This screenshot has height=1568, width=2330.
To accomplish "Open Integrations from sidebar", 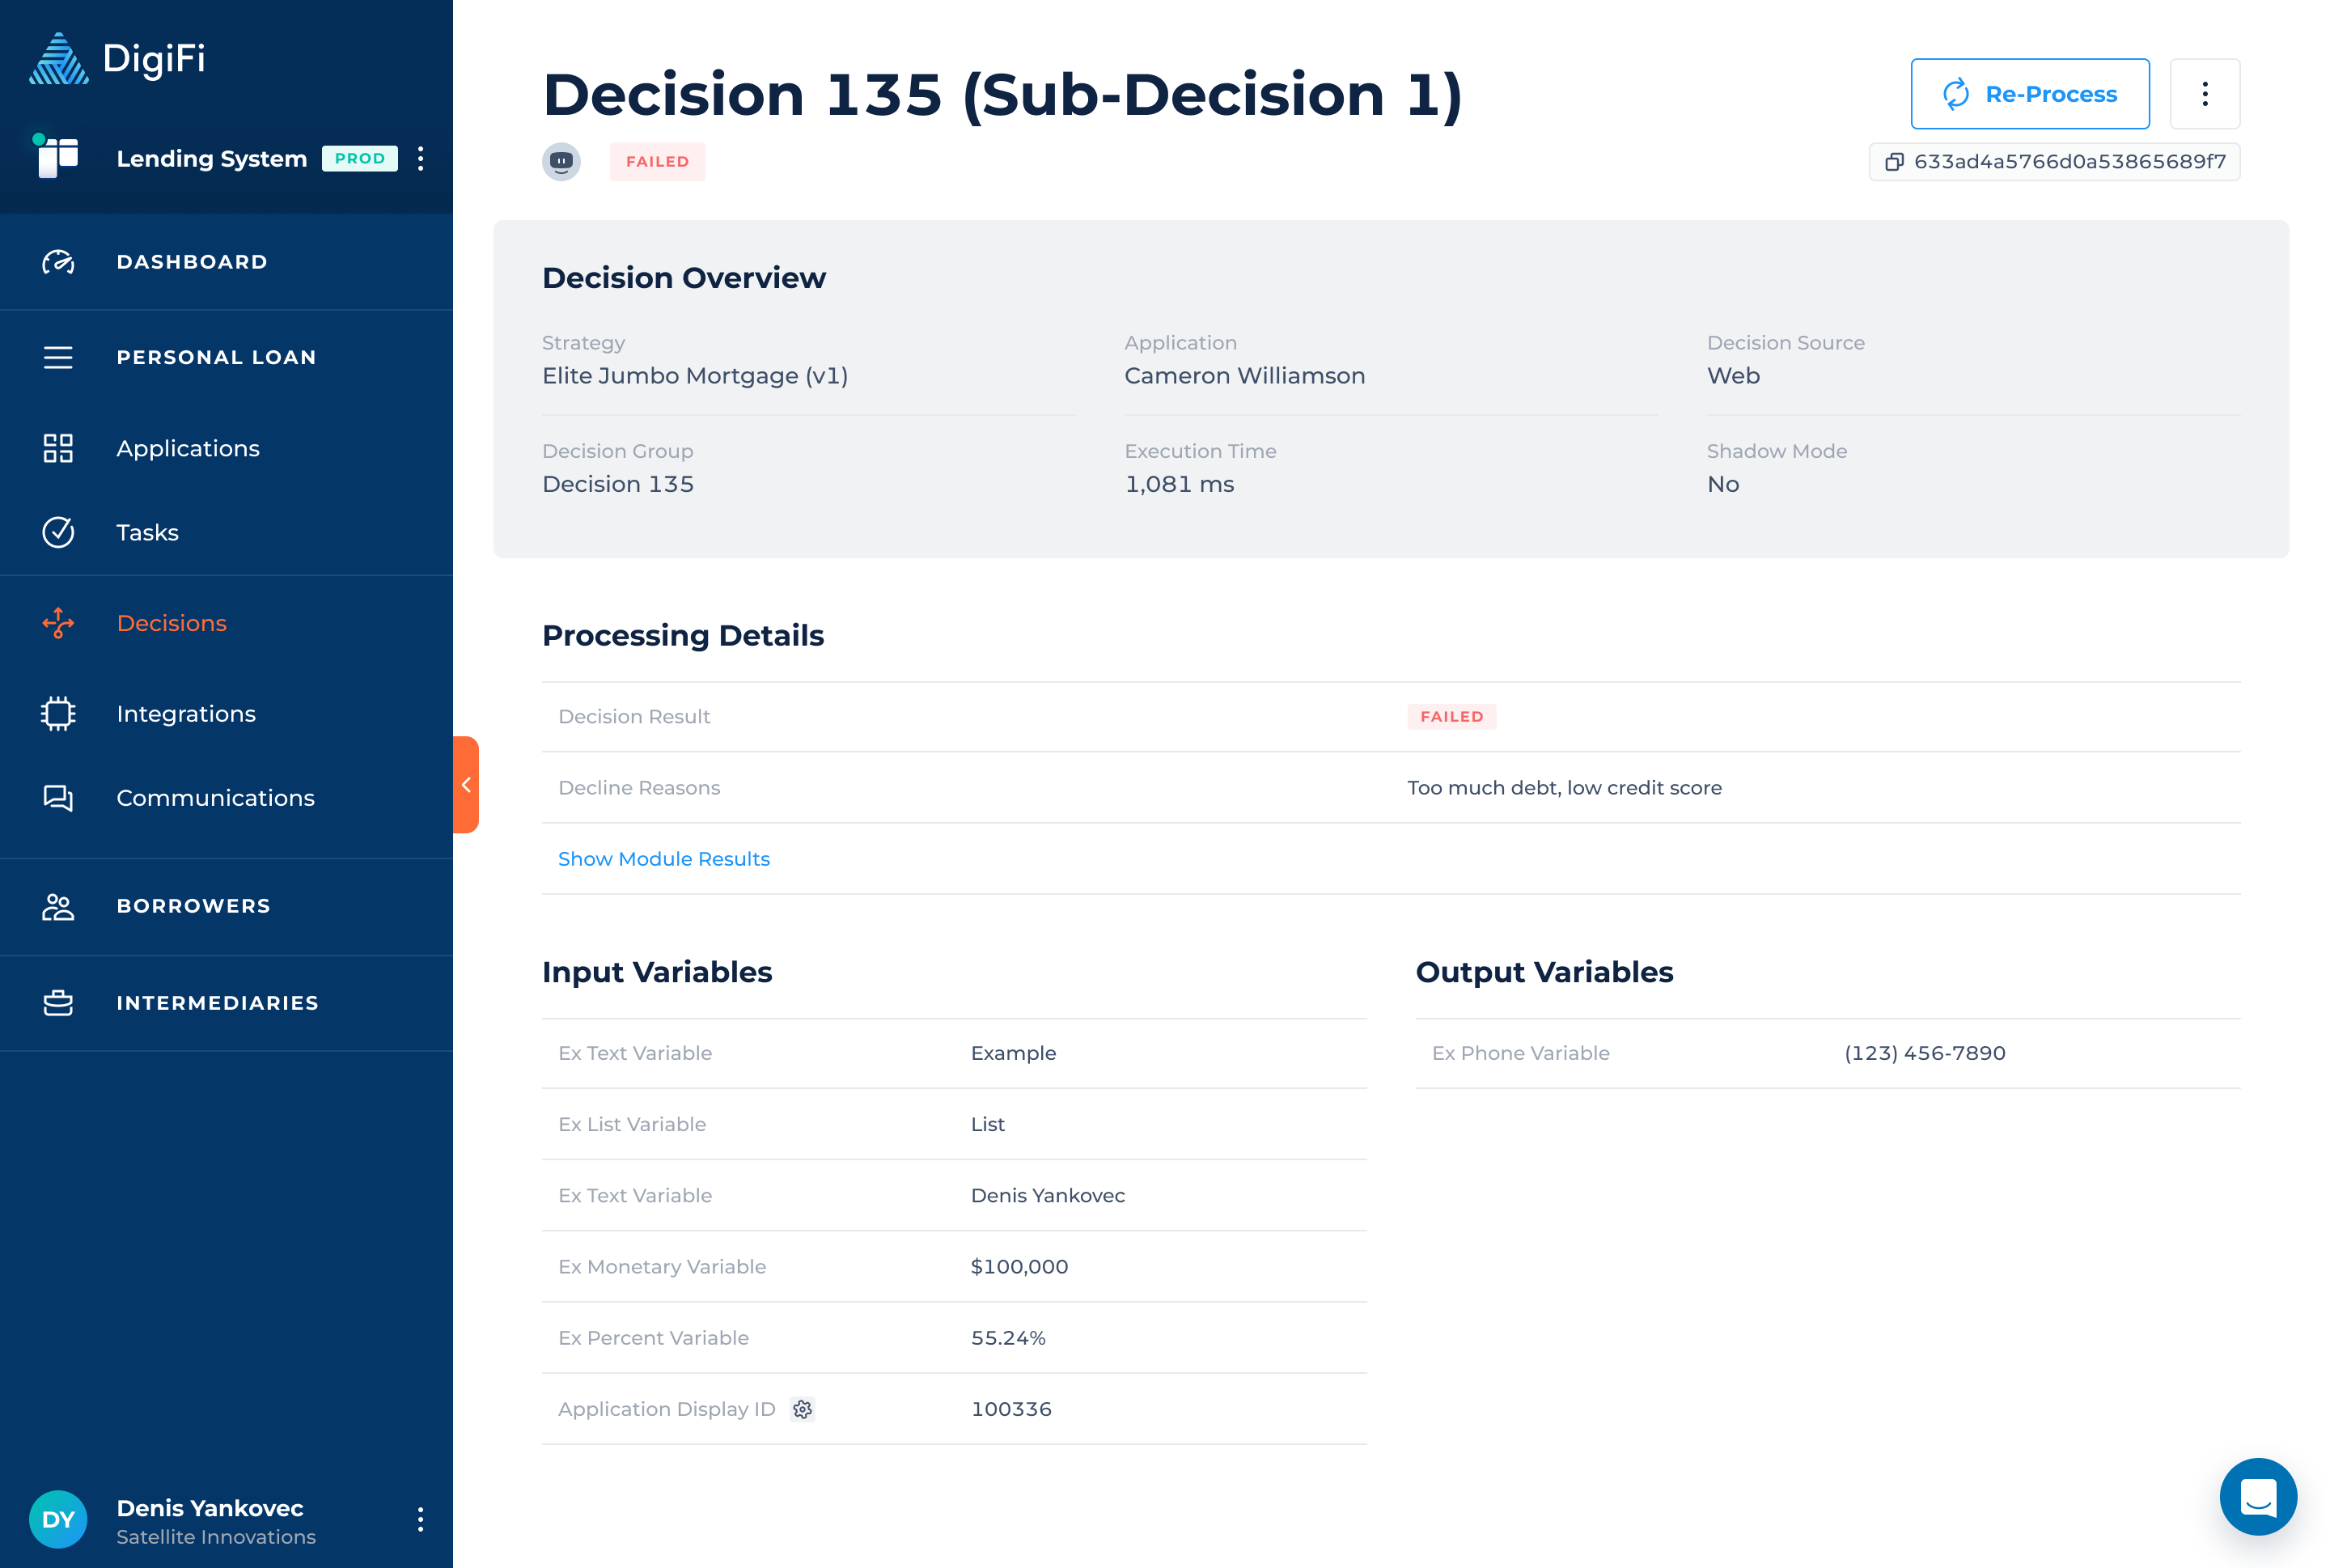I will pyautogui.click(x=186, y=714).
